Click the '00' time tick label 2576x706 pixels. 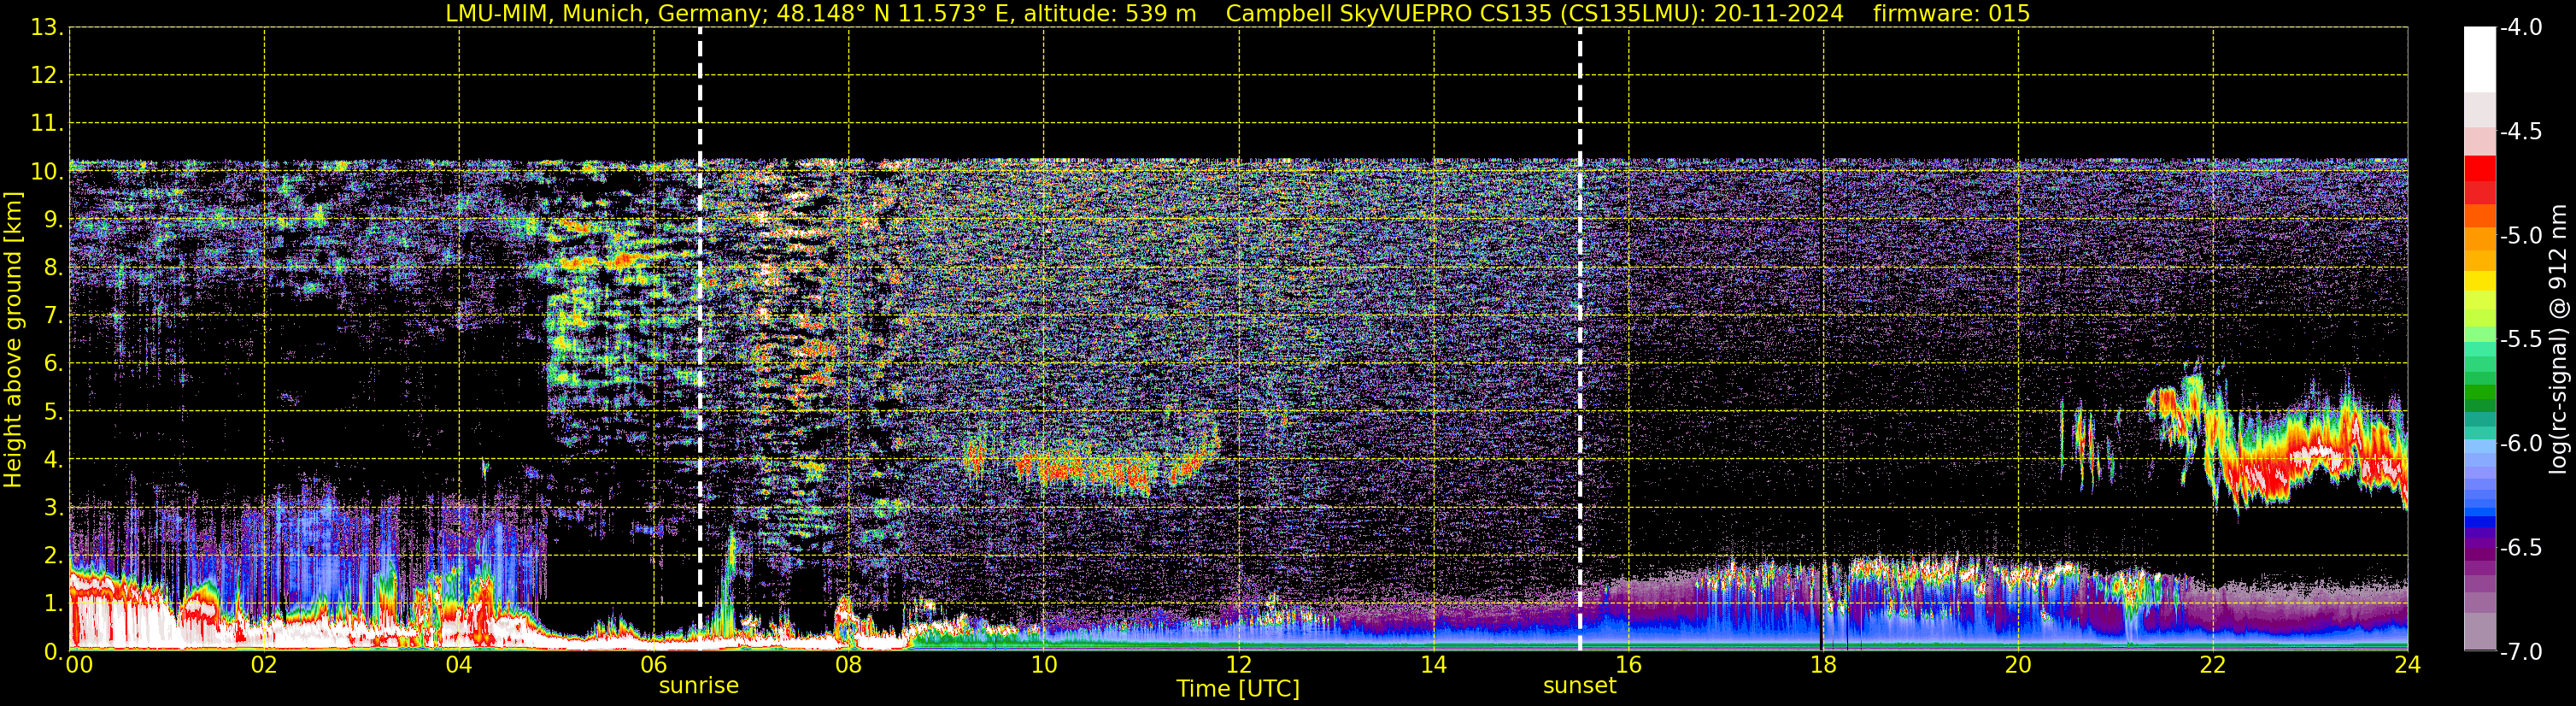click(x=79, y=665)
